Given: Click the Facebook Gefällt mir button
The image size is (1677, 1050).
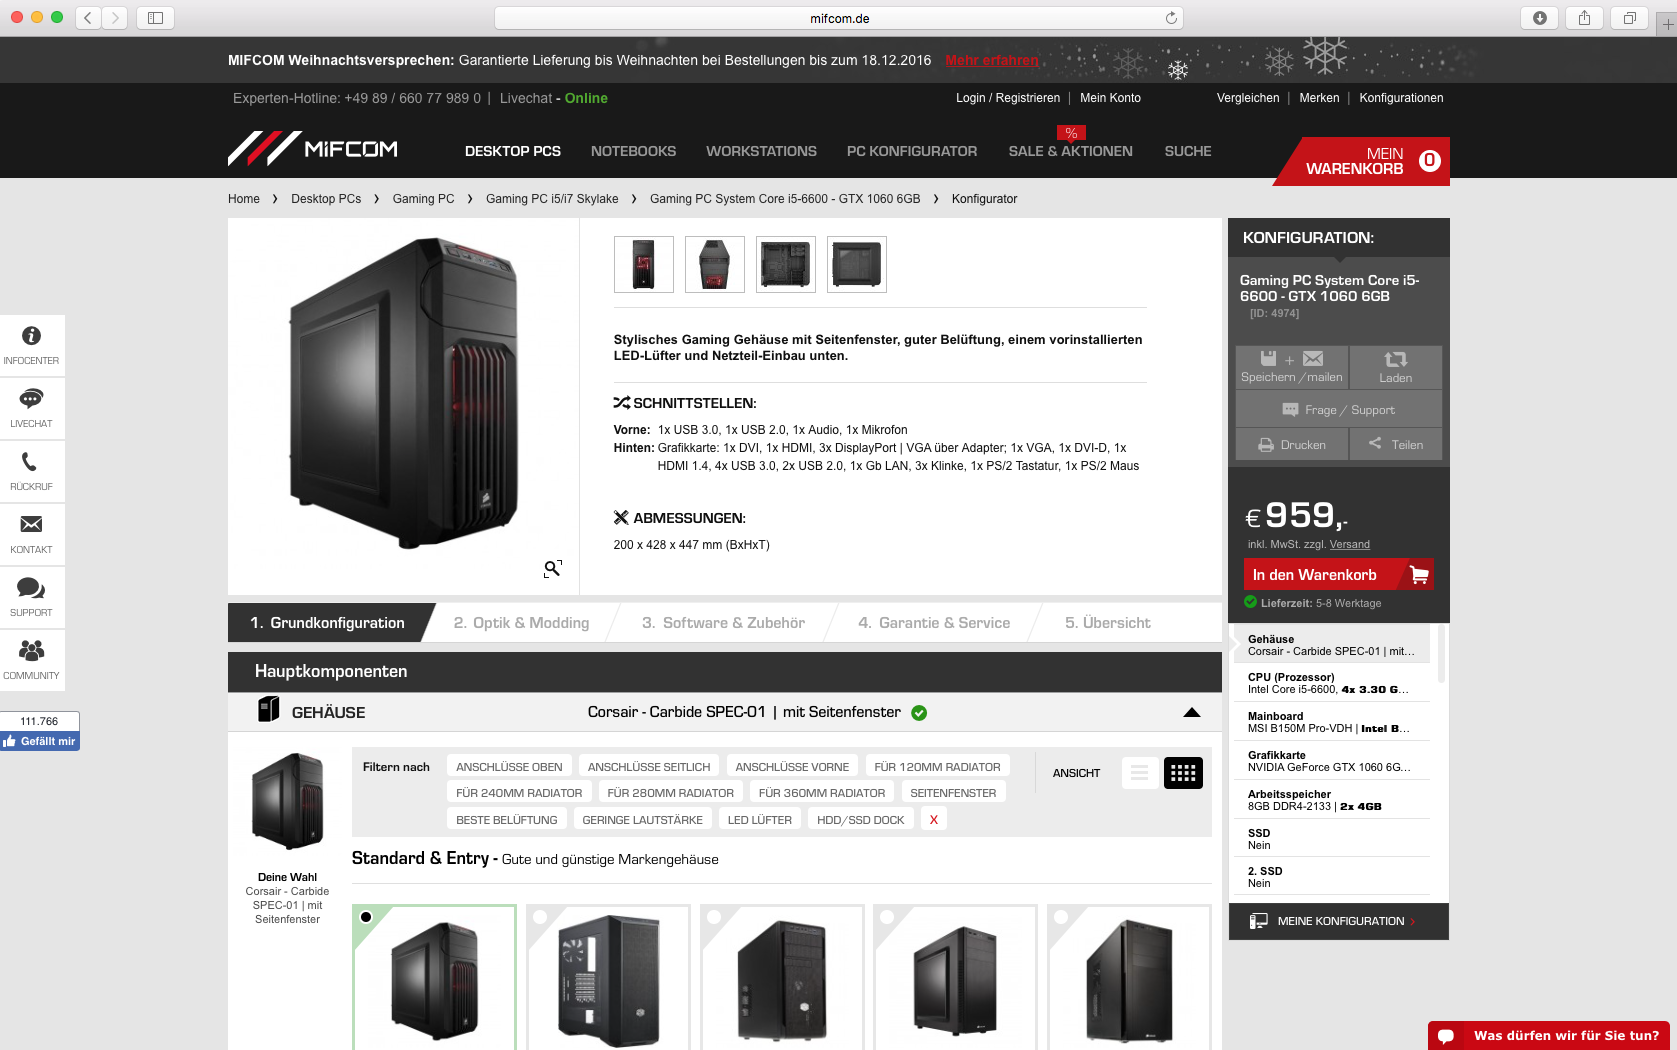Looking at the screenshot, I should 40,741.
